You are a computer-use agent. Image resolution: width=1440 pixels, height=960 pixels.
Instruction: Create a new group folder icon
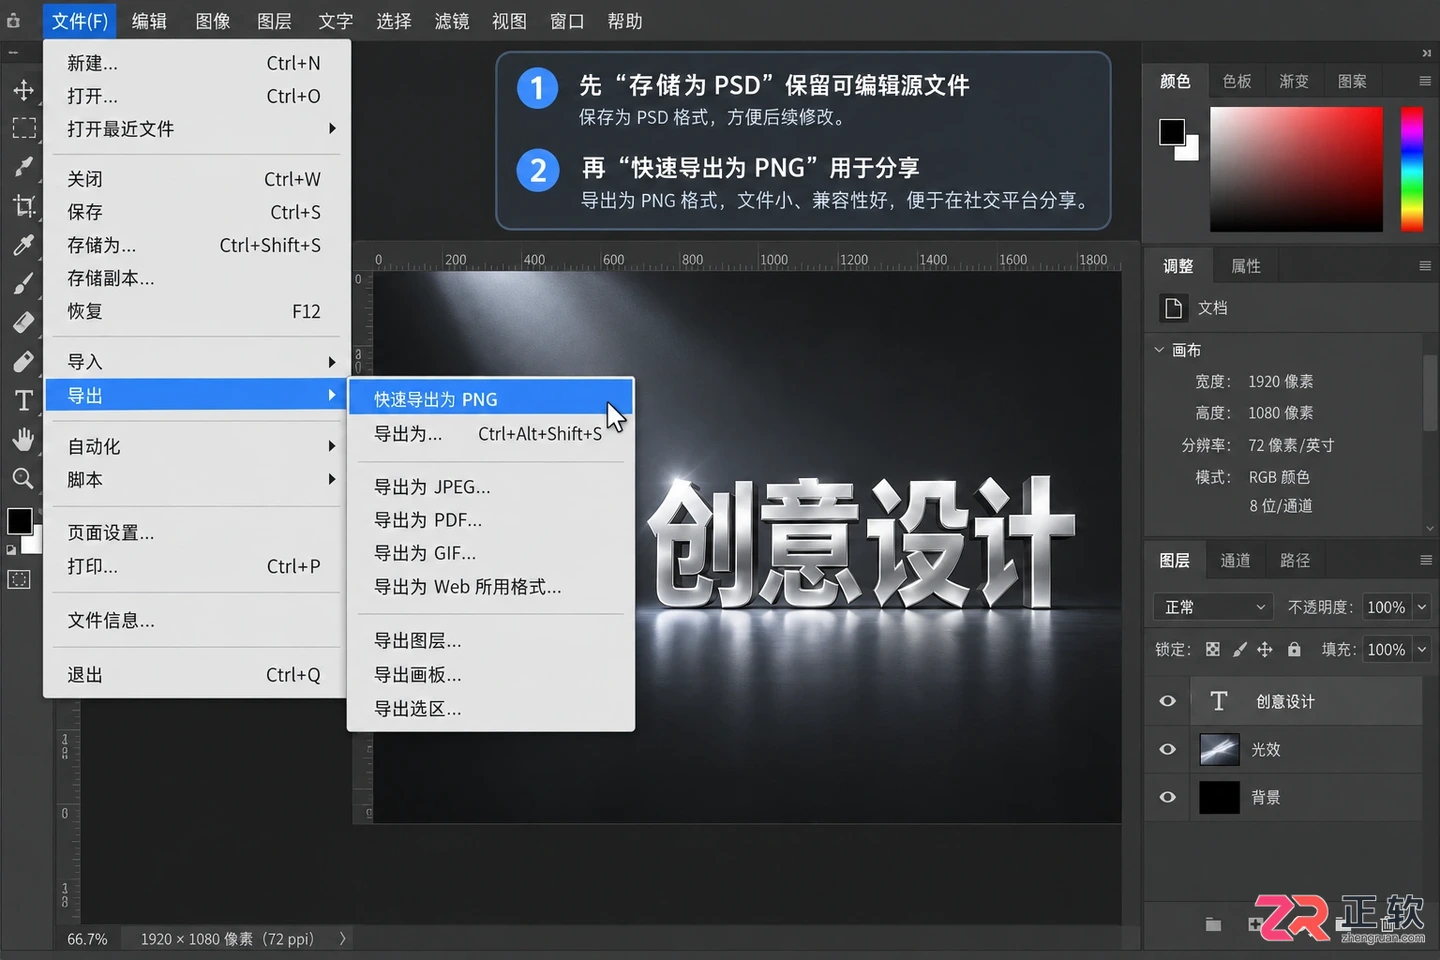click(x=1213, y=924)
